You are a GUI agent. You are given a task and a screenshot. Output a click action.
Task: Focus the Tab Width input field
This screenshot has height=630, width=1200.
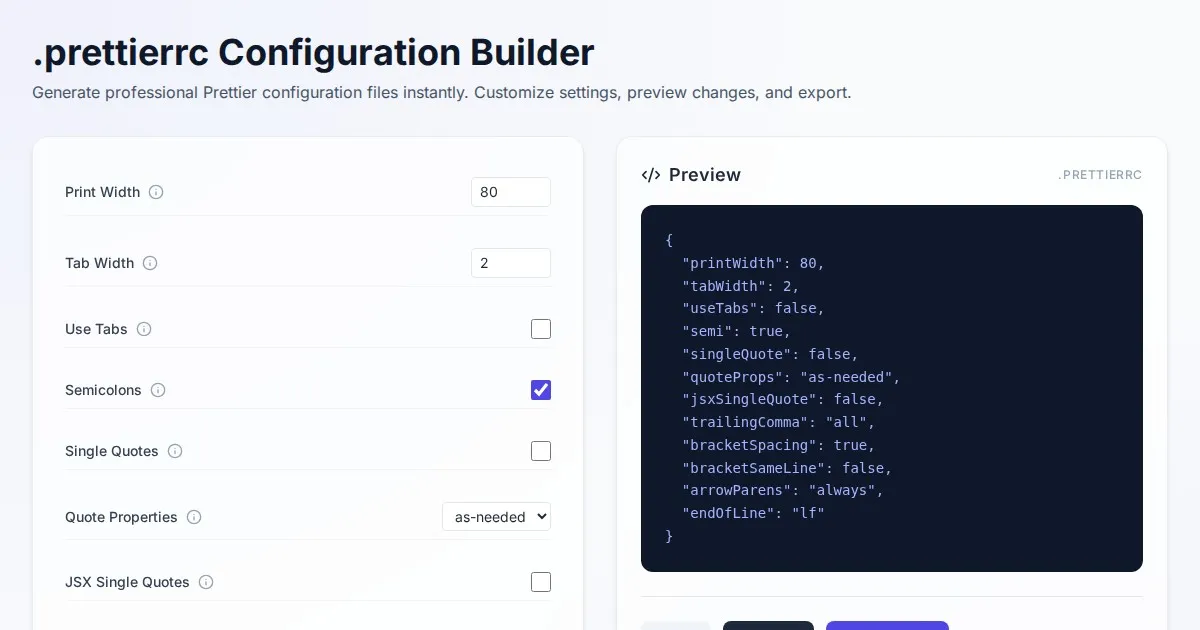(510, 263)
